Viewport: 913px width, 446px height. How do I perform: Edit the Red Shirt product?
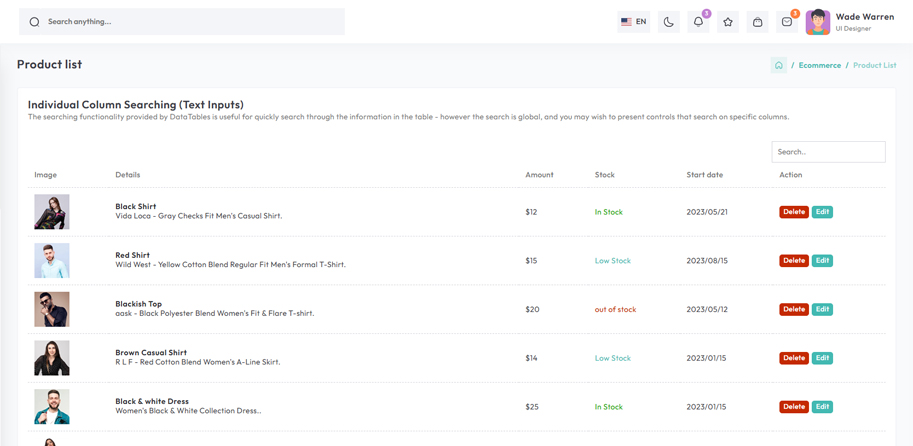(x=822, y=261)
